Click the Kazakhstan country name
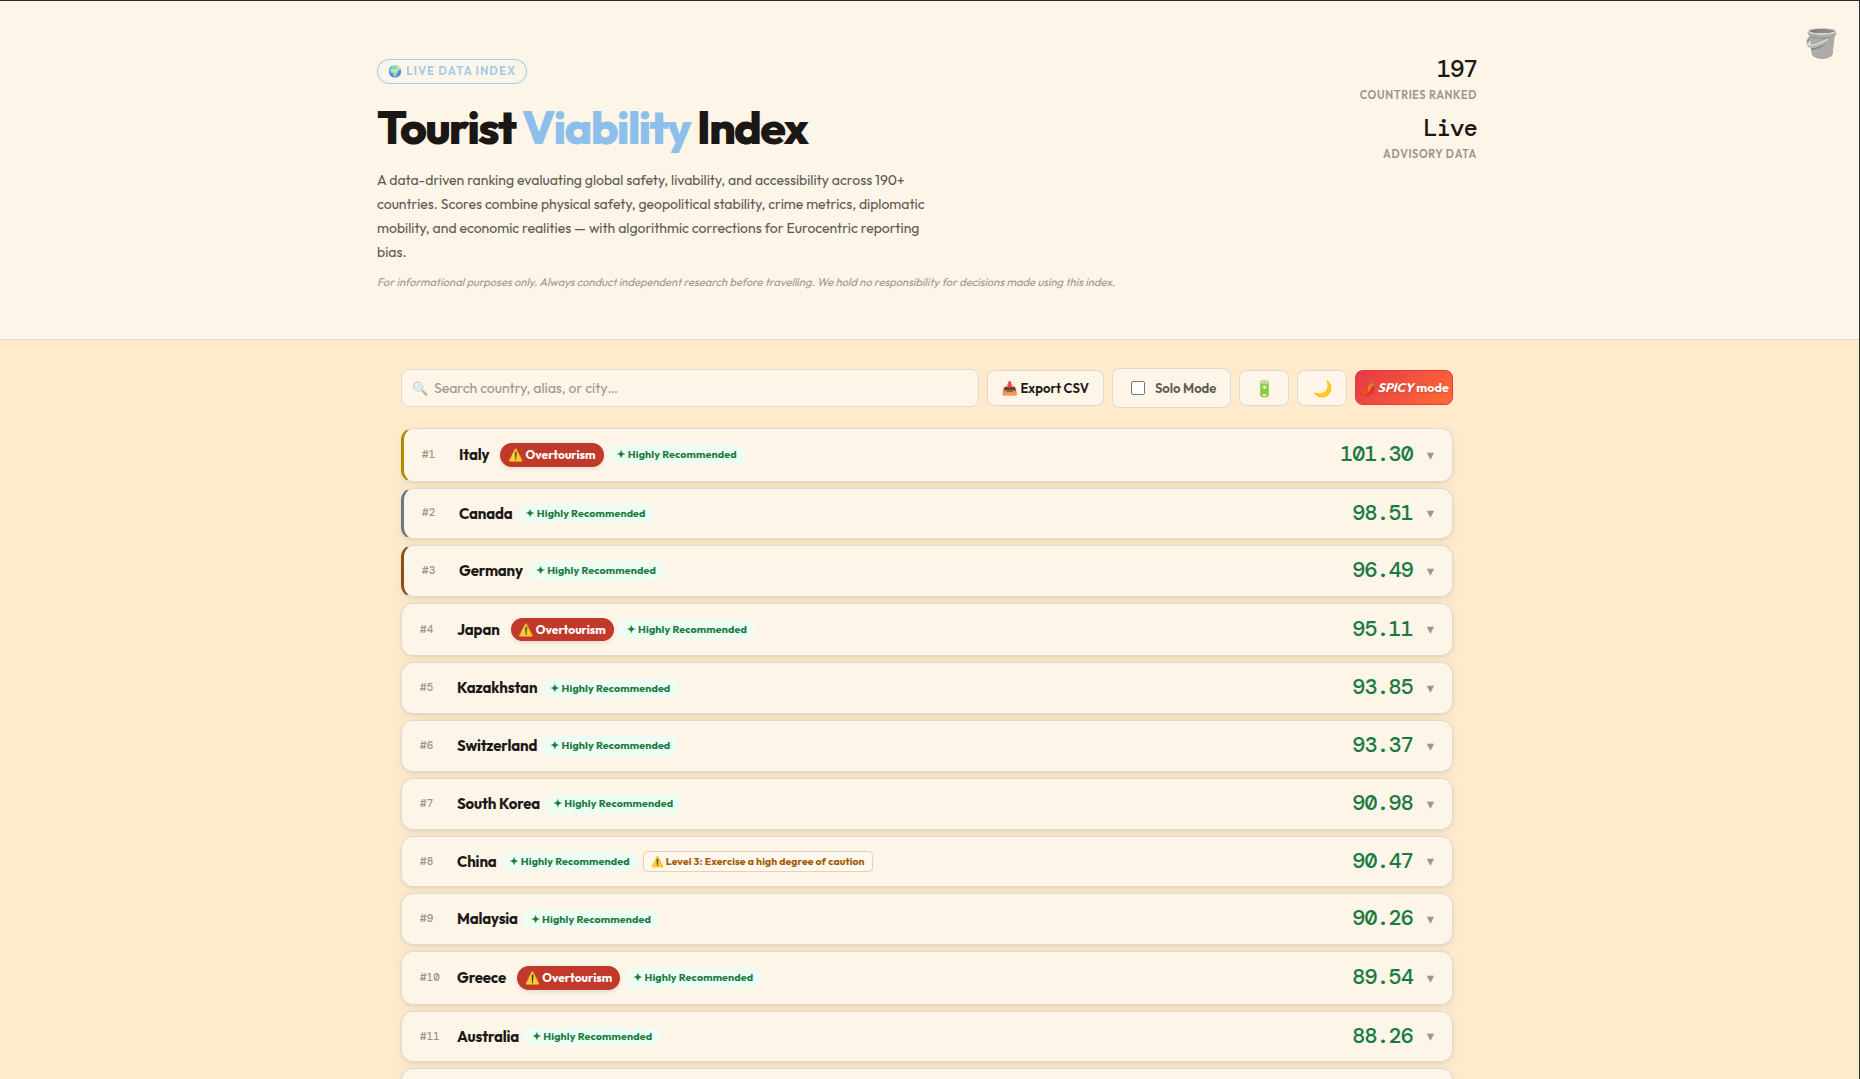The width and height of the screenshot is (1860, 1079). pos(497,688)
